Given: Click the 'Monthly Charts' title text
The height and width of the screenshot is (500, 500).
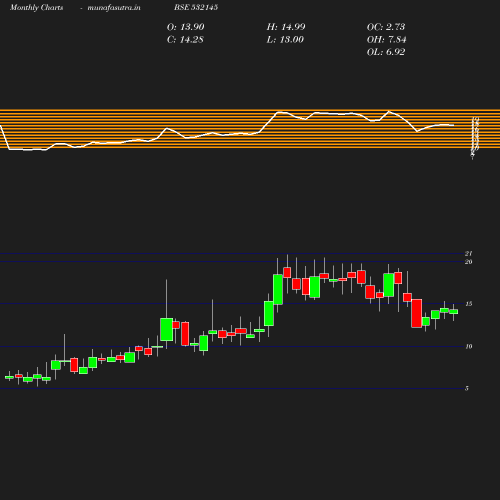Looking at the screenshot, I should (x=36, y=7).
